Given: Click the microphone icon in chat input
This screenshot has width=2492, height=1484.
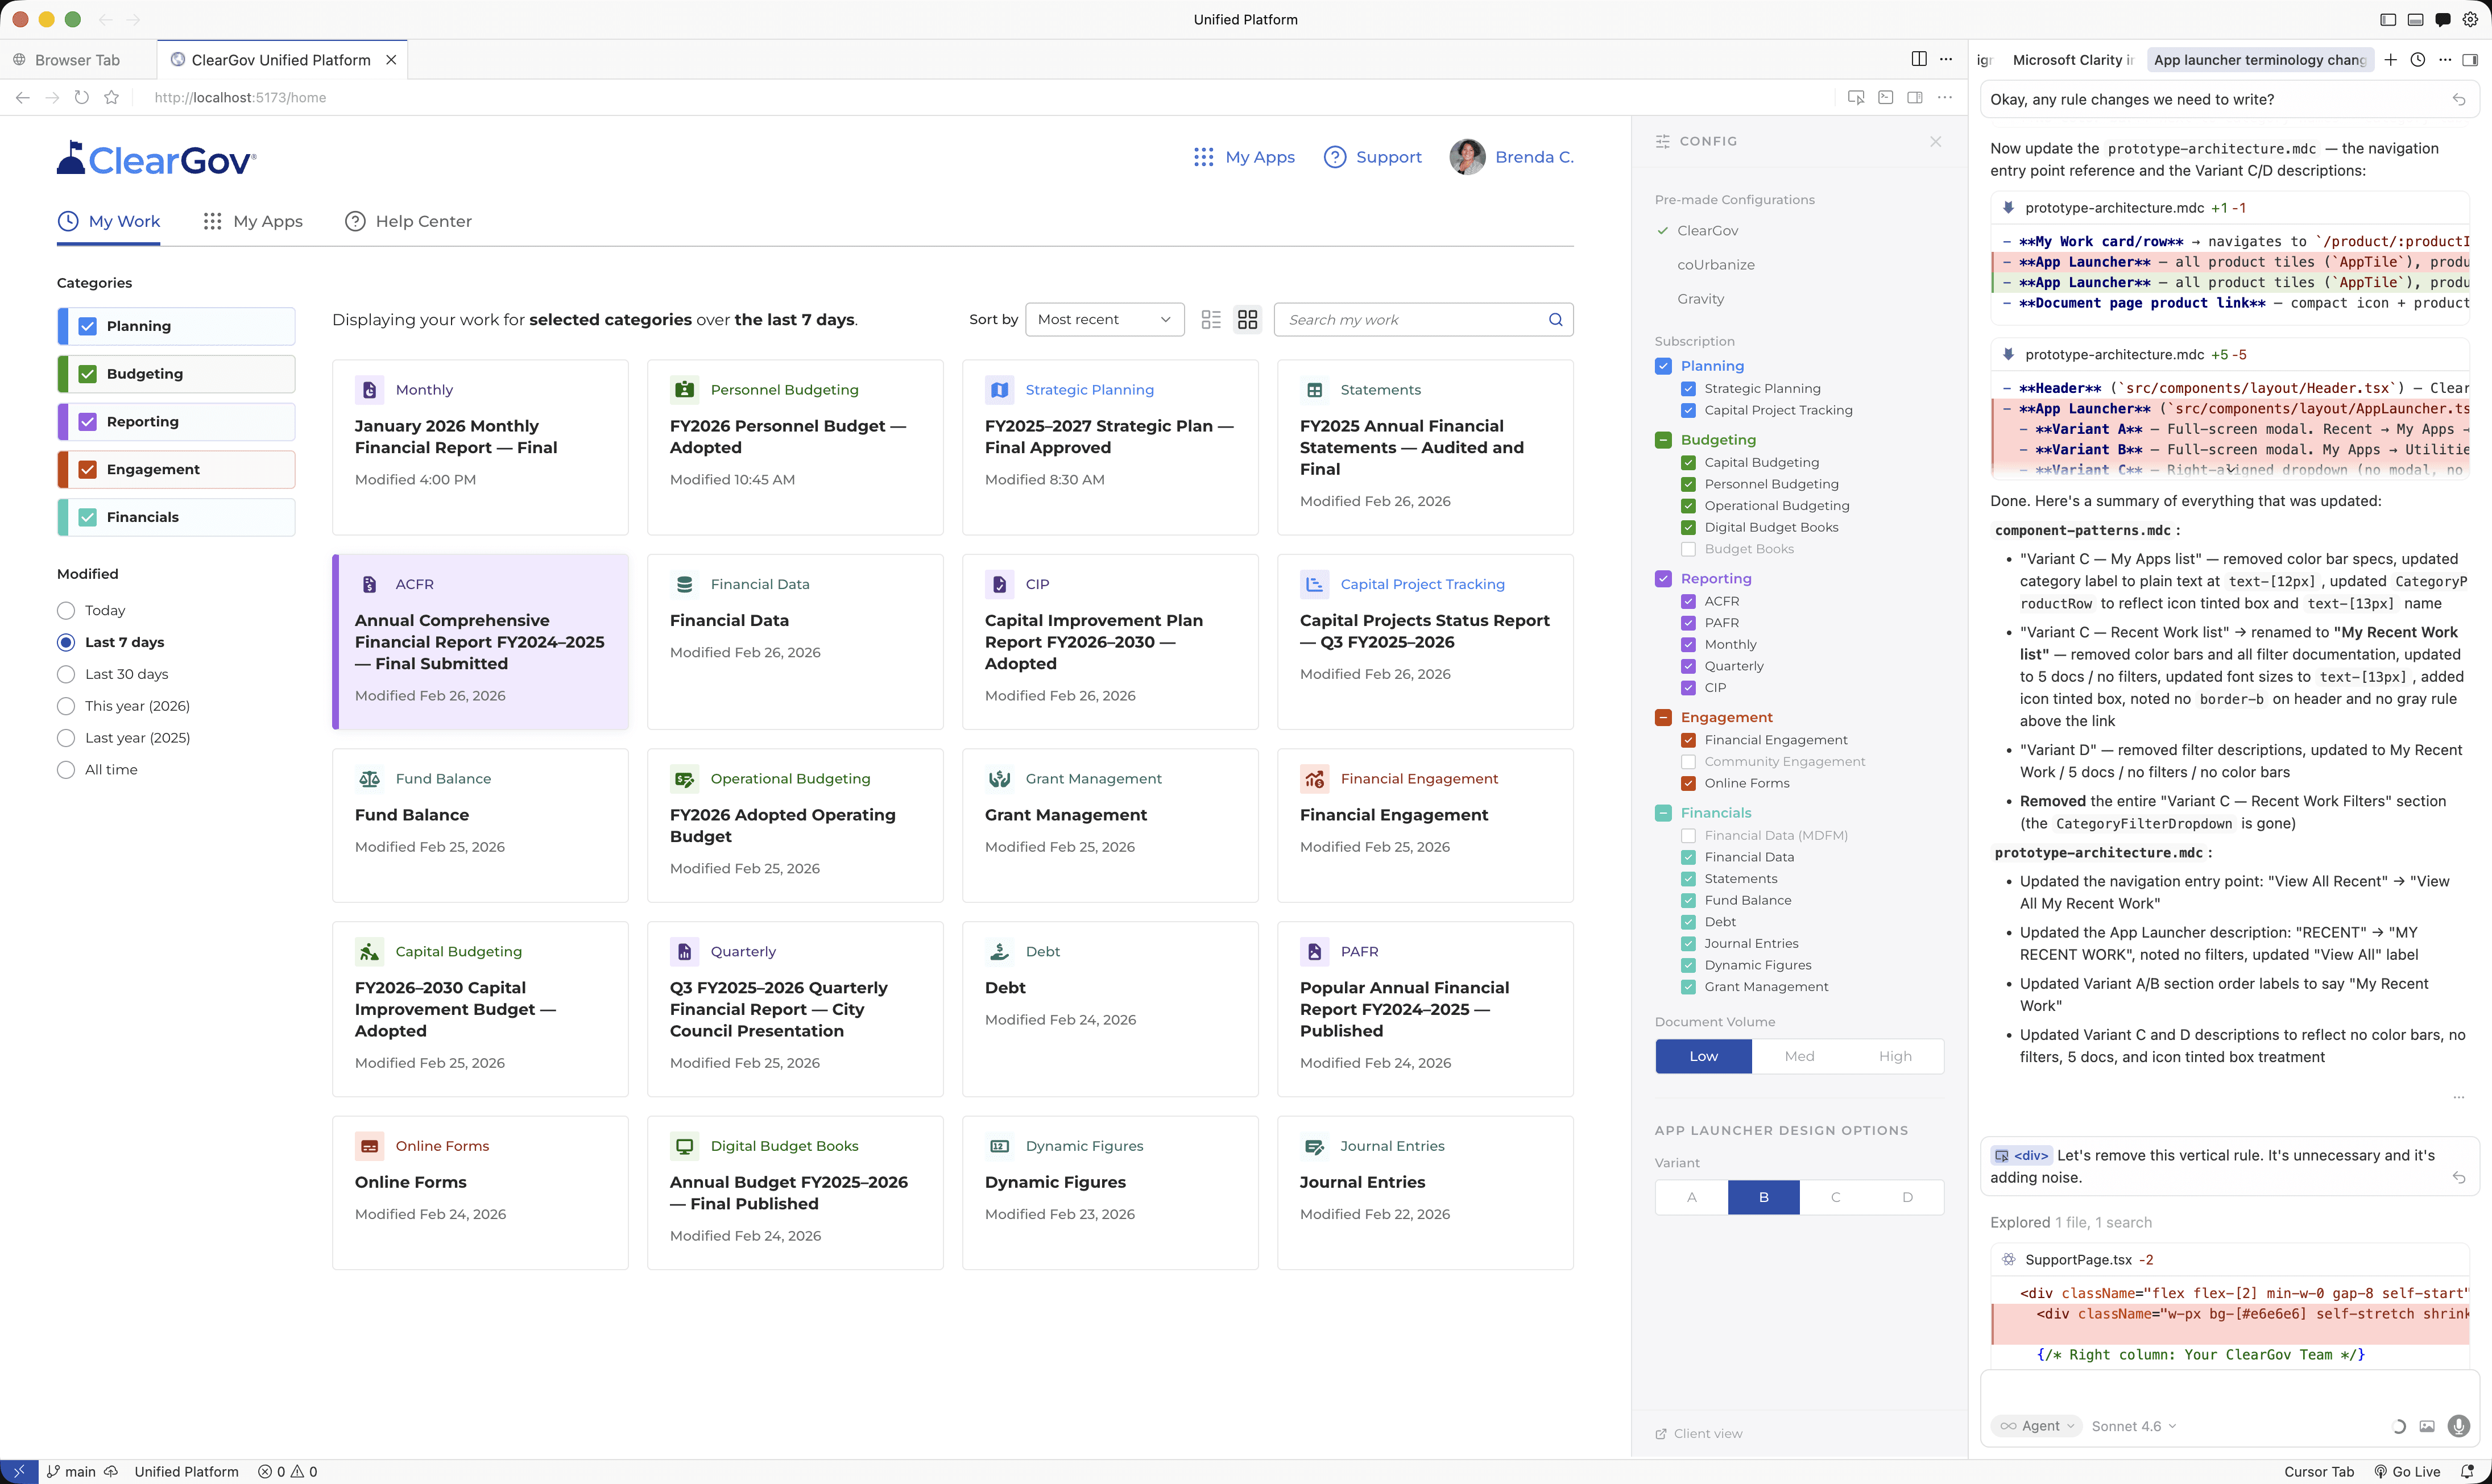Looking at the screenshot, I should 2458,1426.
